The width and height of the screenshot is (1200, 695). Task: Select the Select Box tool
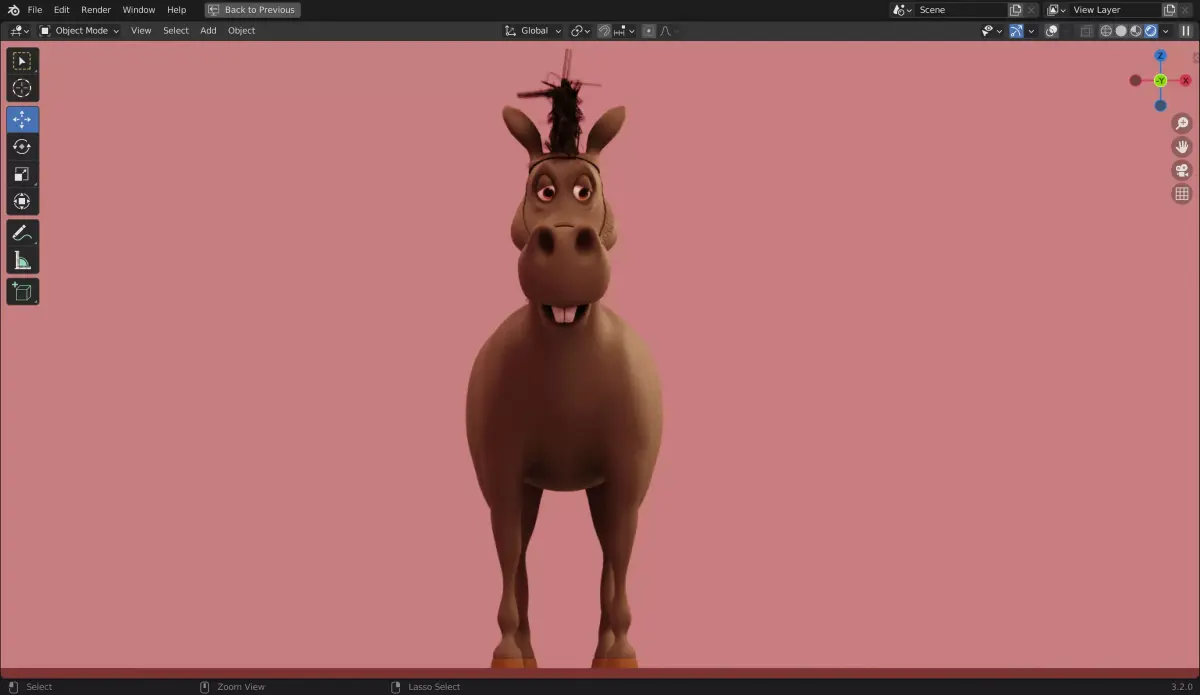(x=22, y=61)
